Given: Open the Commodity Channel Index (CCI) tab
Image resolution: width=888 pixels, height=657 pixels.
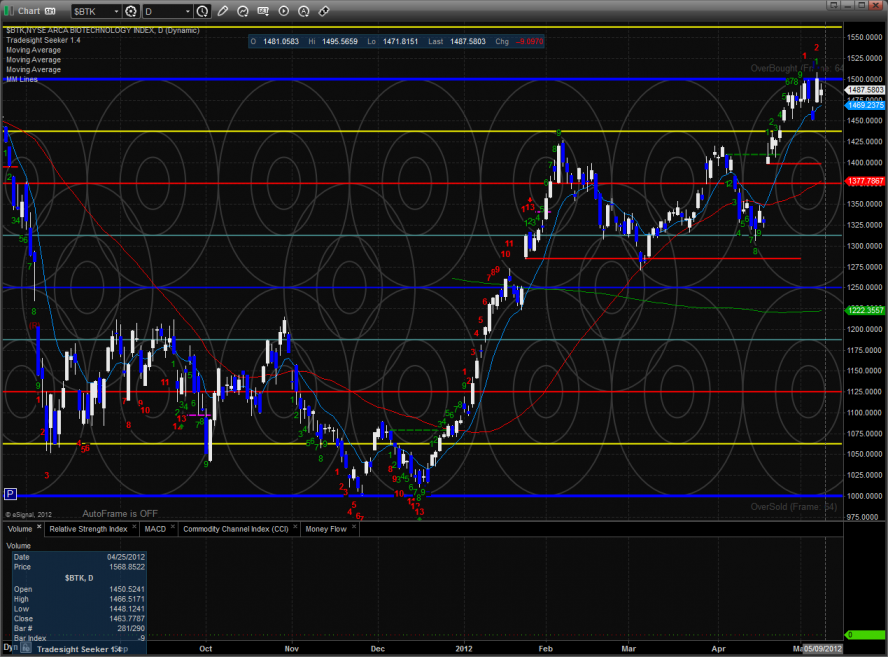Looking at the screenshot, I should (235, 528).
